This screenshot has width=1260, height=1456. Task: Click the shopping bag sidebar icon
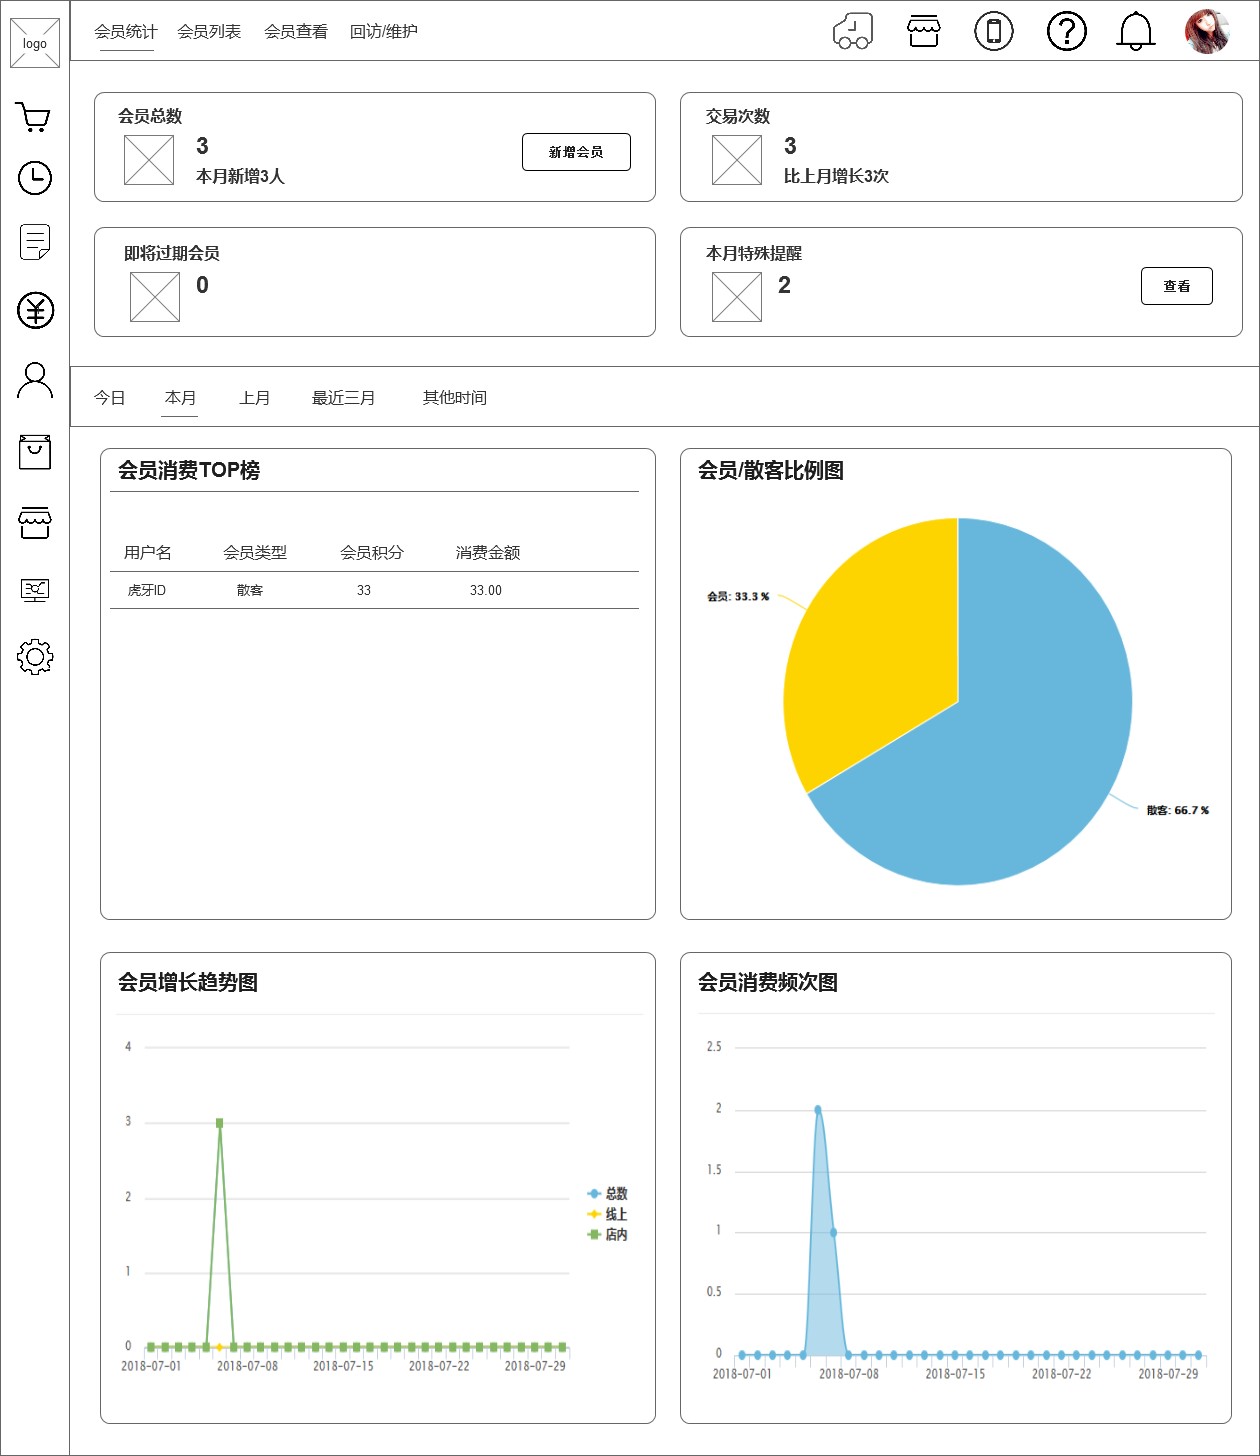coord(35,452)
